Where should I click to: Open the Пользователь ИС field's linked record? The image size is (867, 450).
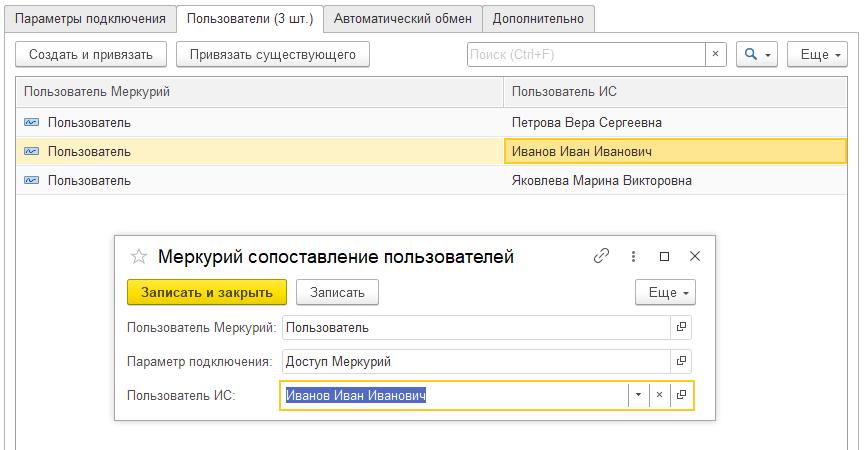tap(681, 395)
